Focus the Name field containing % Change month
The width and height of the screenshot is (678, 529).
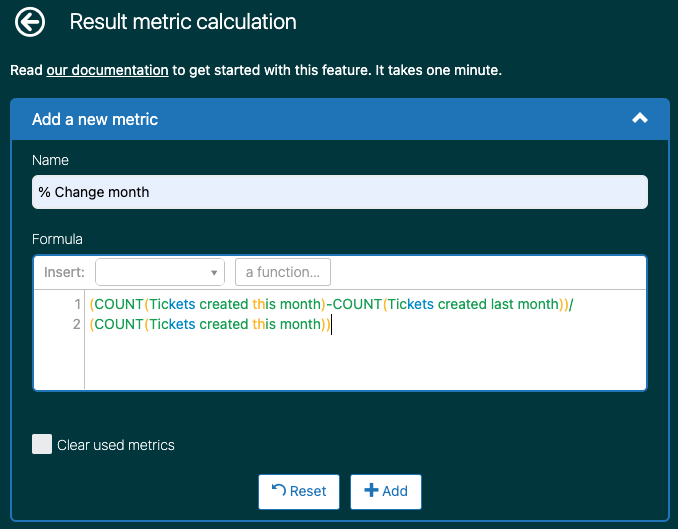coord(339,192)
